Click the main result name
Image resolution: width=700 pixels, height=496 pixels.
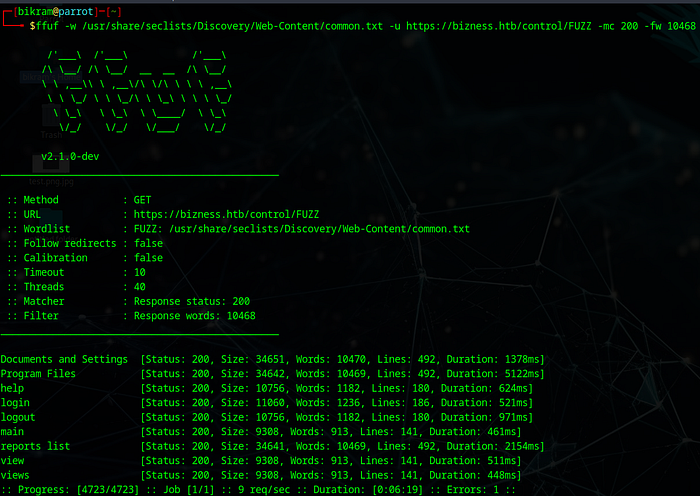(12, 432)
